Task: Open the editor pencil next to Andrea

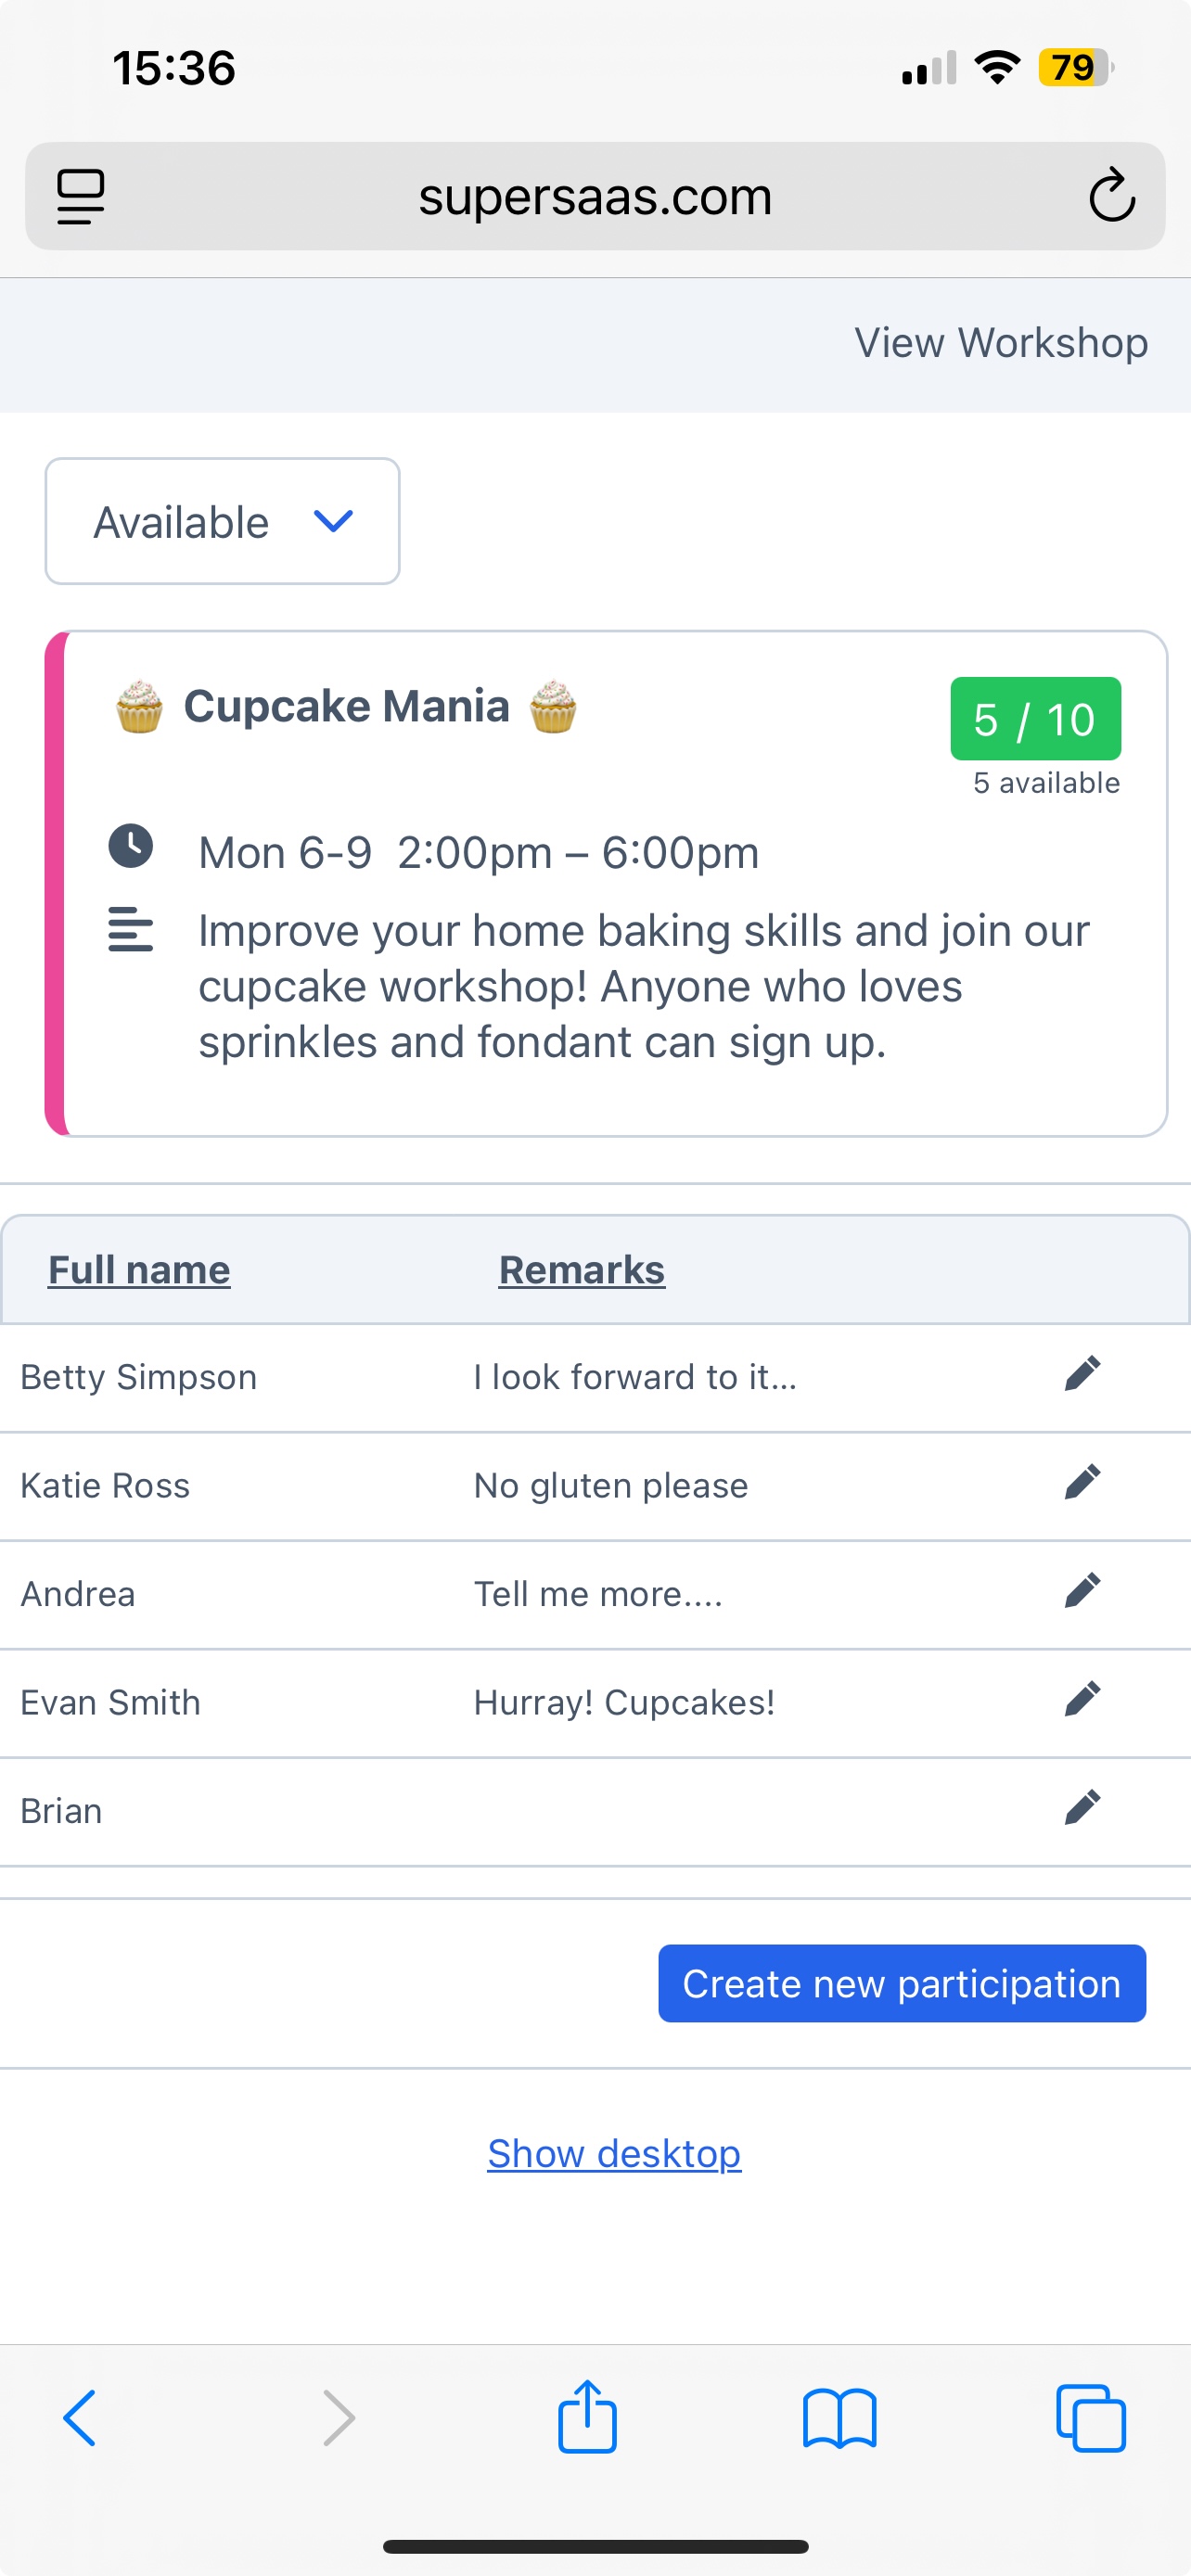Action: pos(1083,1591)
